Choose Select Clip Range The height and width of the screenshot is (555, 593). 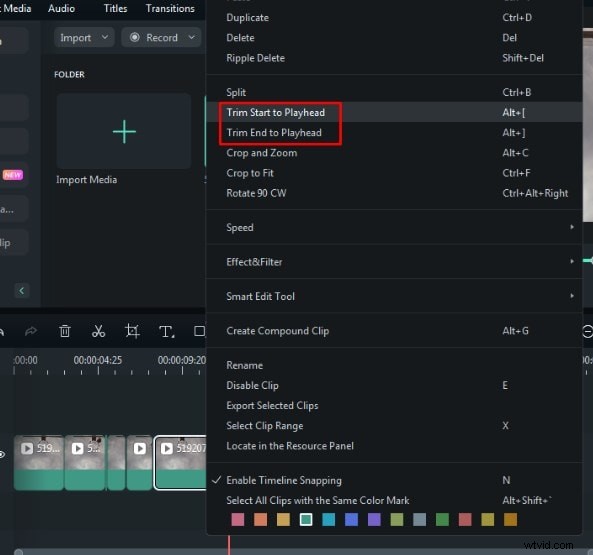tap(393, 426)
